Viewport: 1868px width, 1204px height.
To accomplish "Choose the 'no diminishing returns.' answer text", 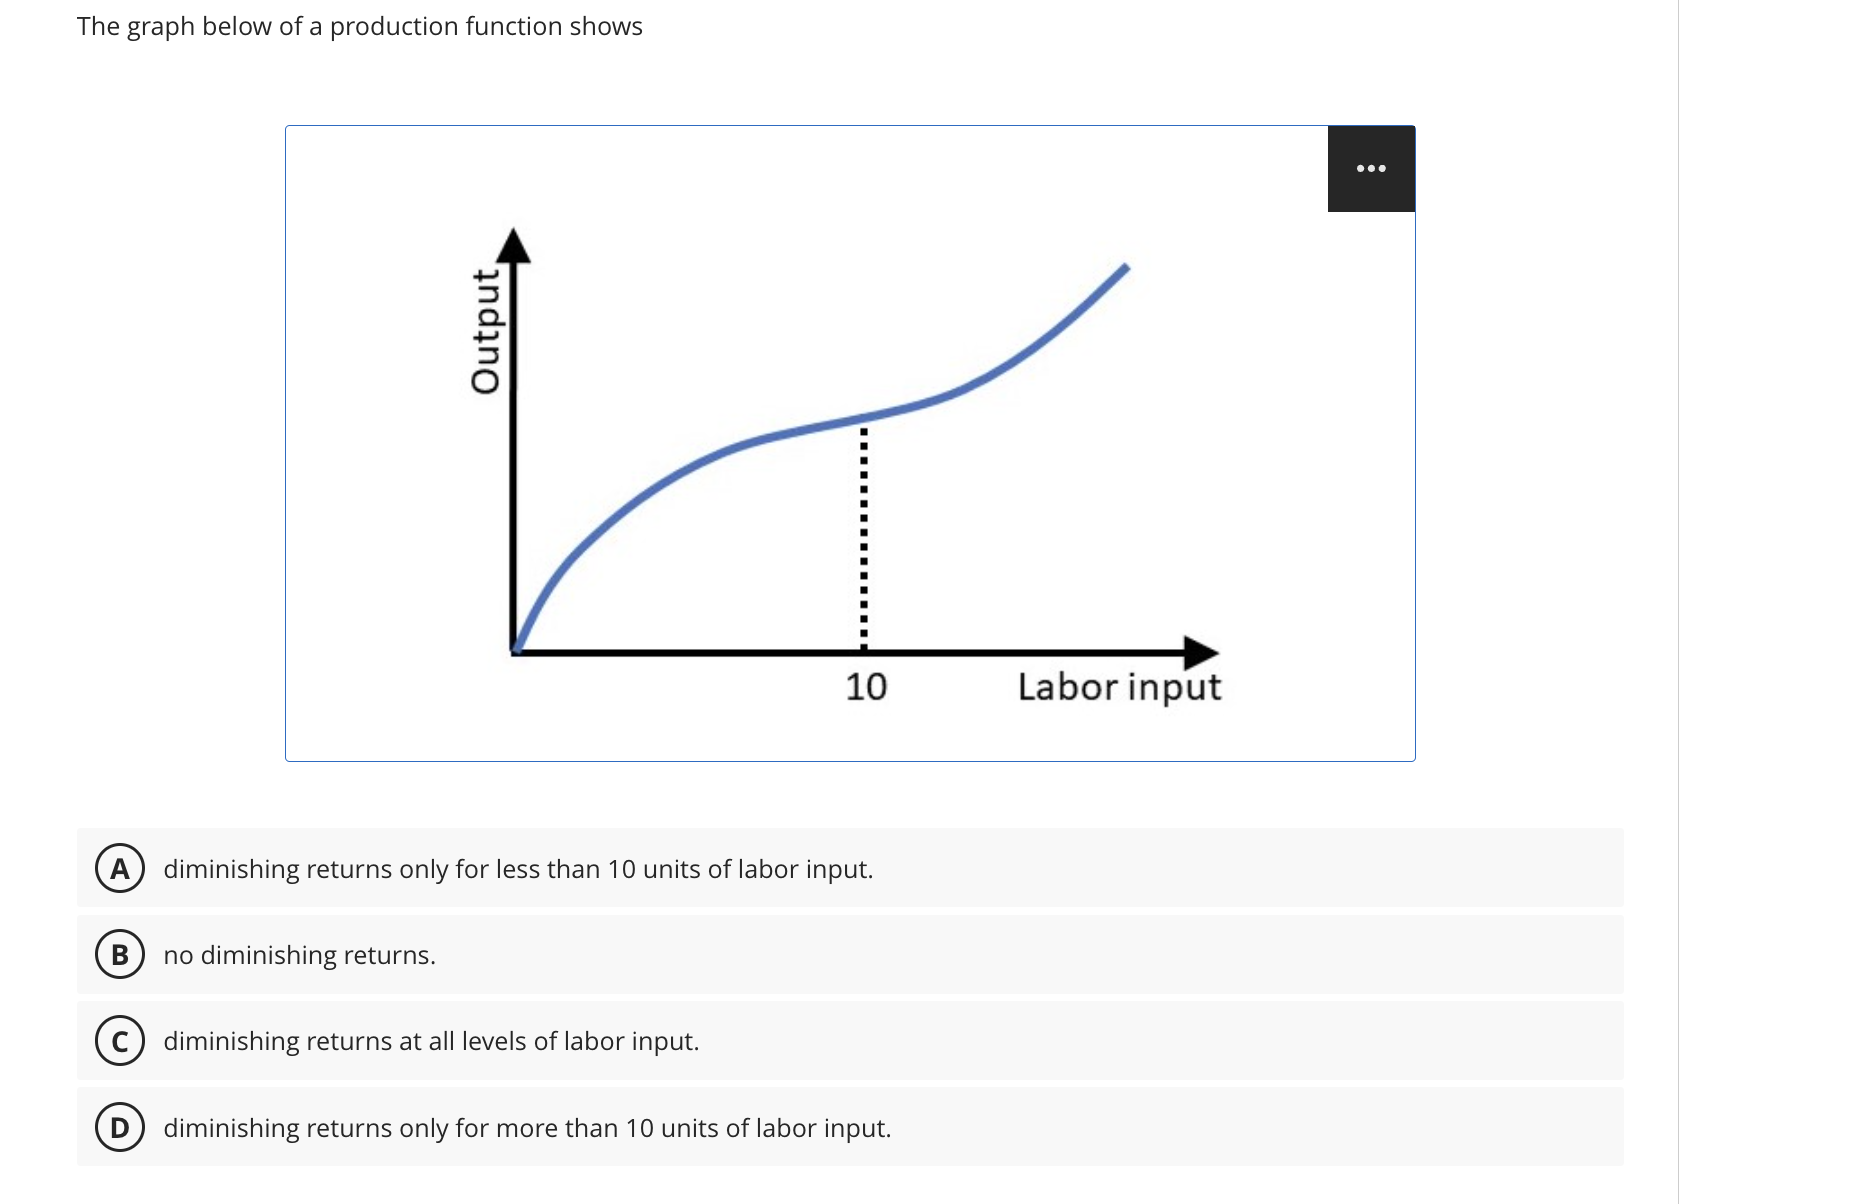I will [x=299, y=955].
